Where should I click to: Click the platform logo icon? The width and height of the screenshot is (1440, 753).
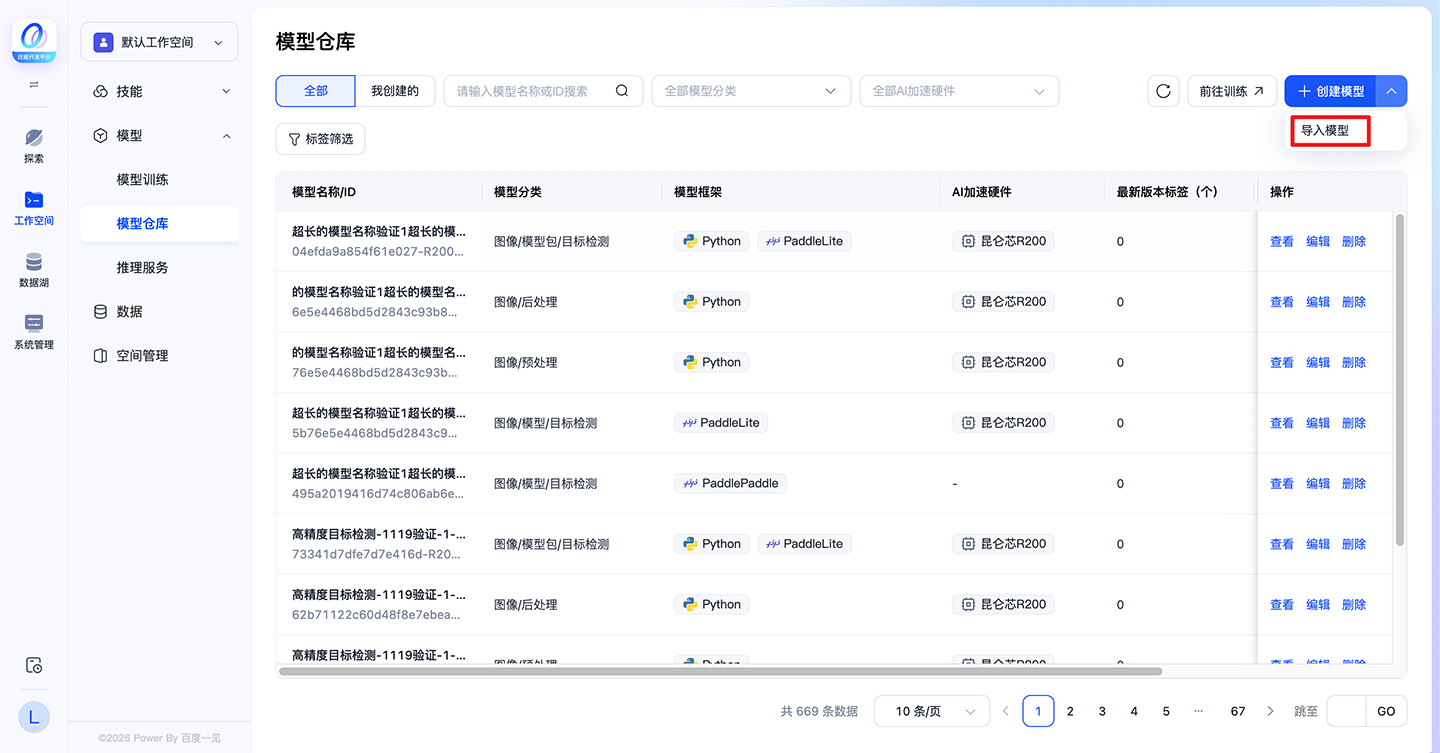(x=34, y=42)
